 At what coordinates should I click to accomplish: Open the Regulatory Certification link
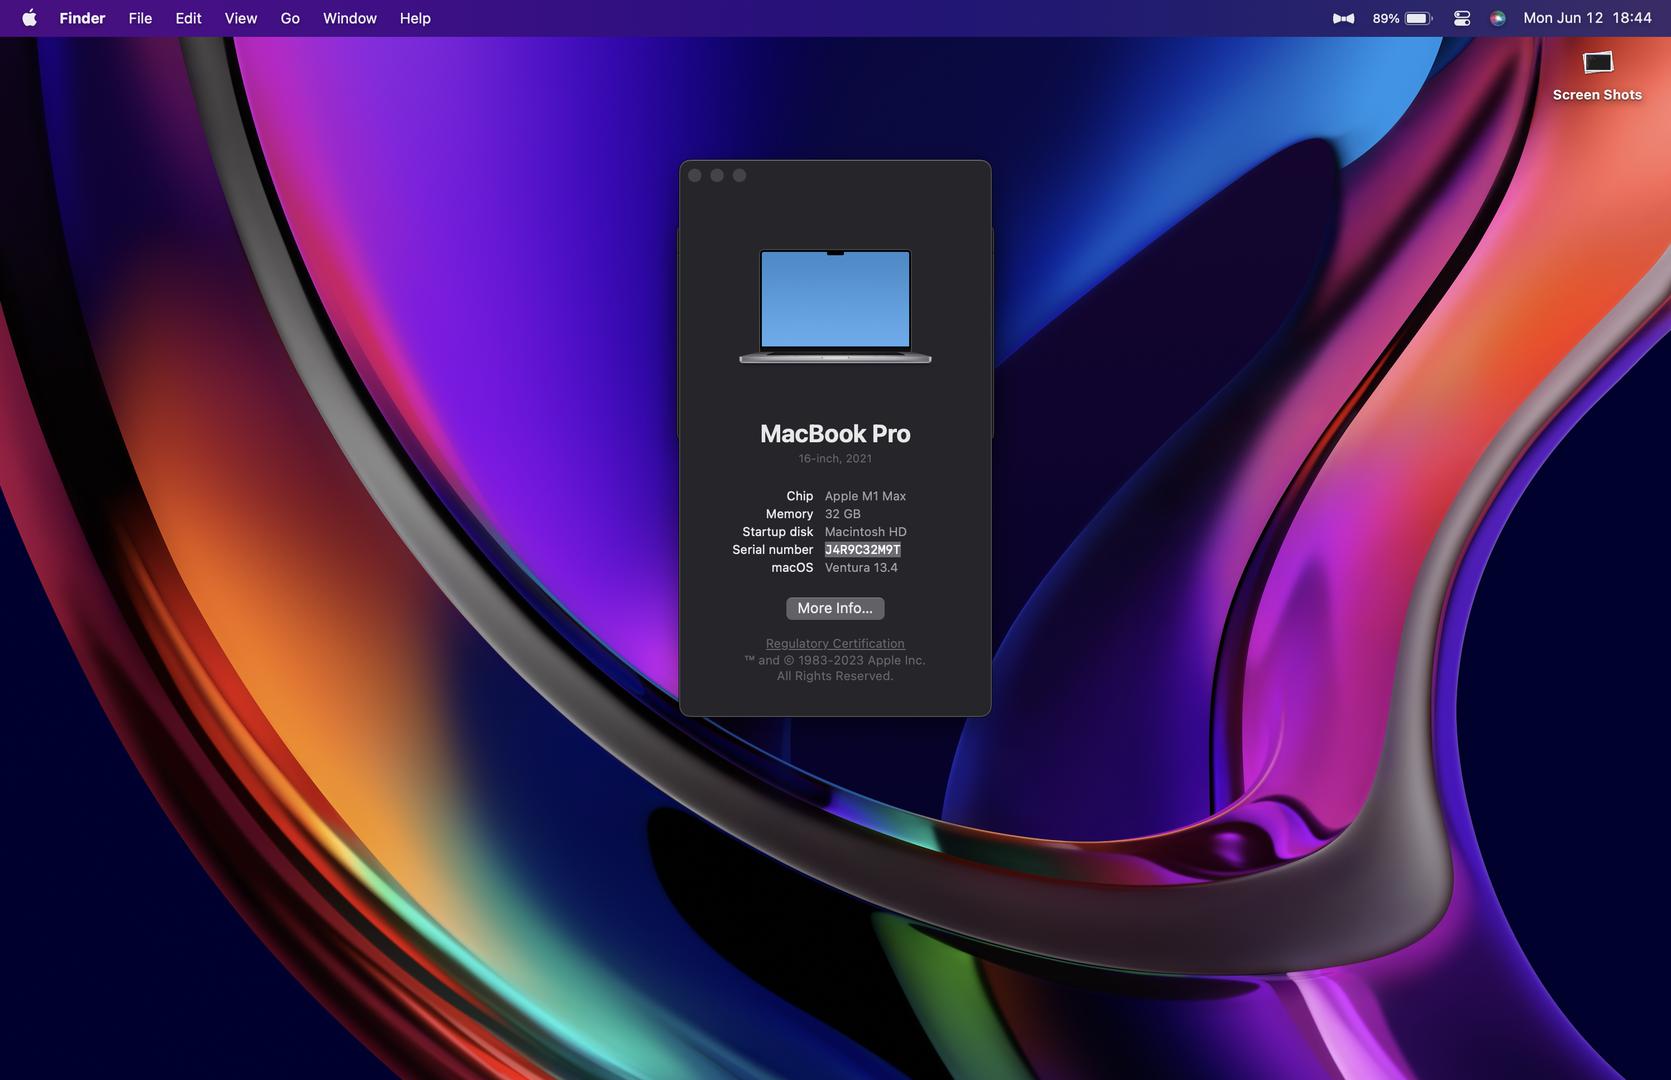tap(835, 643)
